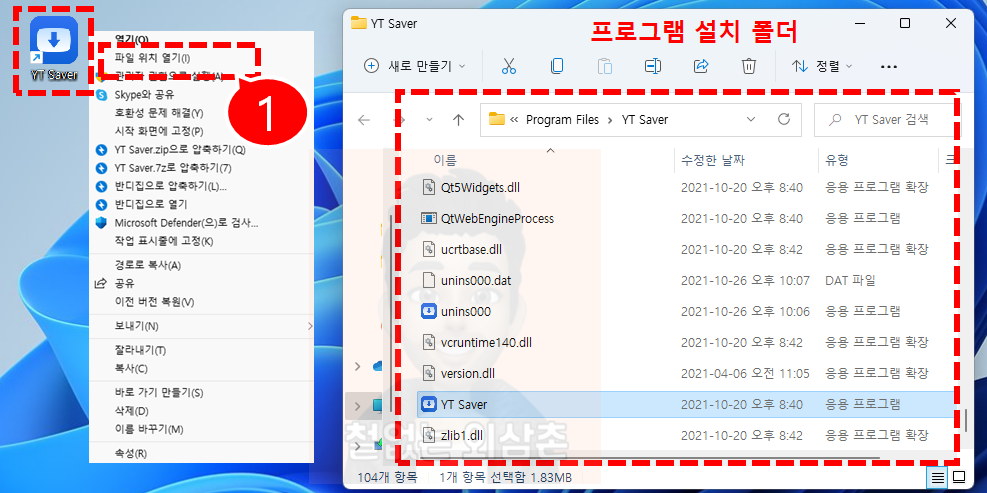Select zlib1.dll file row

coord(686,435)
